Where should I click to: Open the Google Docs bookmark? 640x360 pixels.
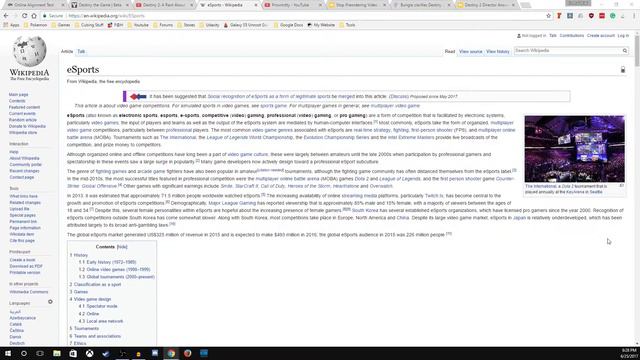coord(288,25)
